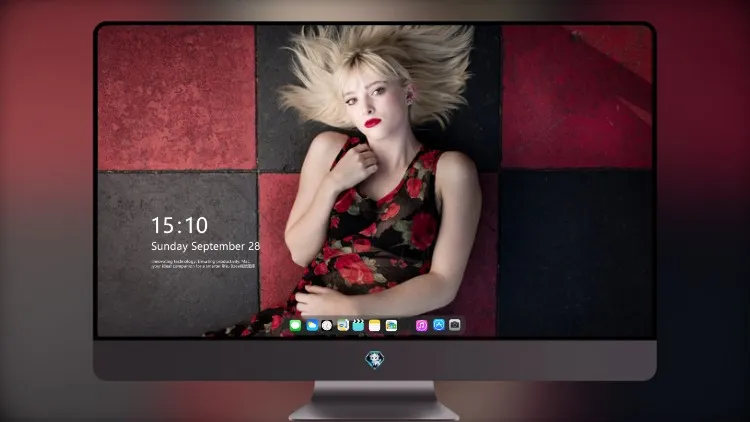750x422 pixels.
Task: Open the Weather app in dock
Action: [x=312, y=325]
